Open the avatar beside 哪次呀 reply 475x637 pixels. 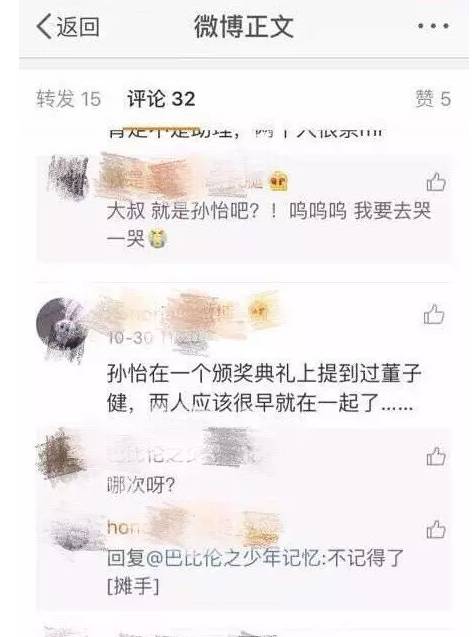(61, 457)
